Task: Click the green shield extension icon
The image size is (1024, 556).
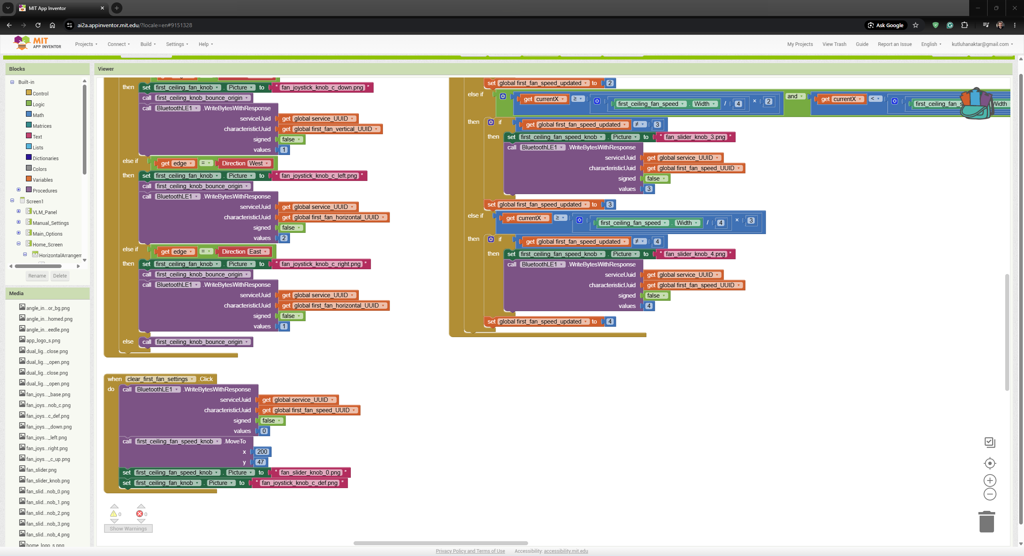Action: (935, 25)
